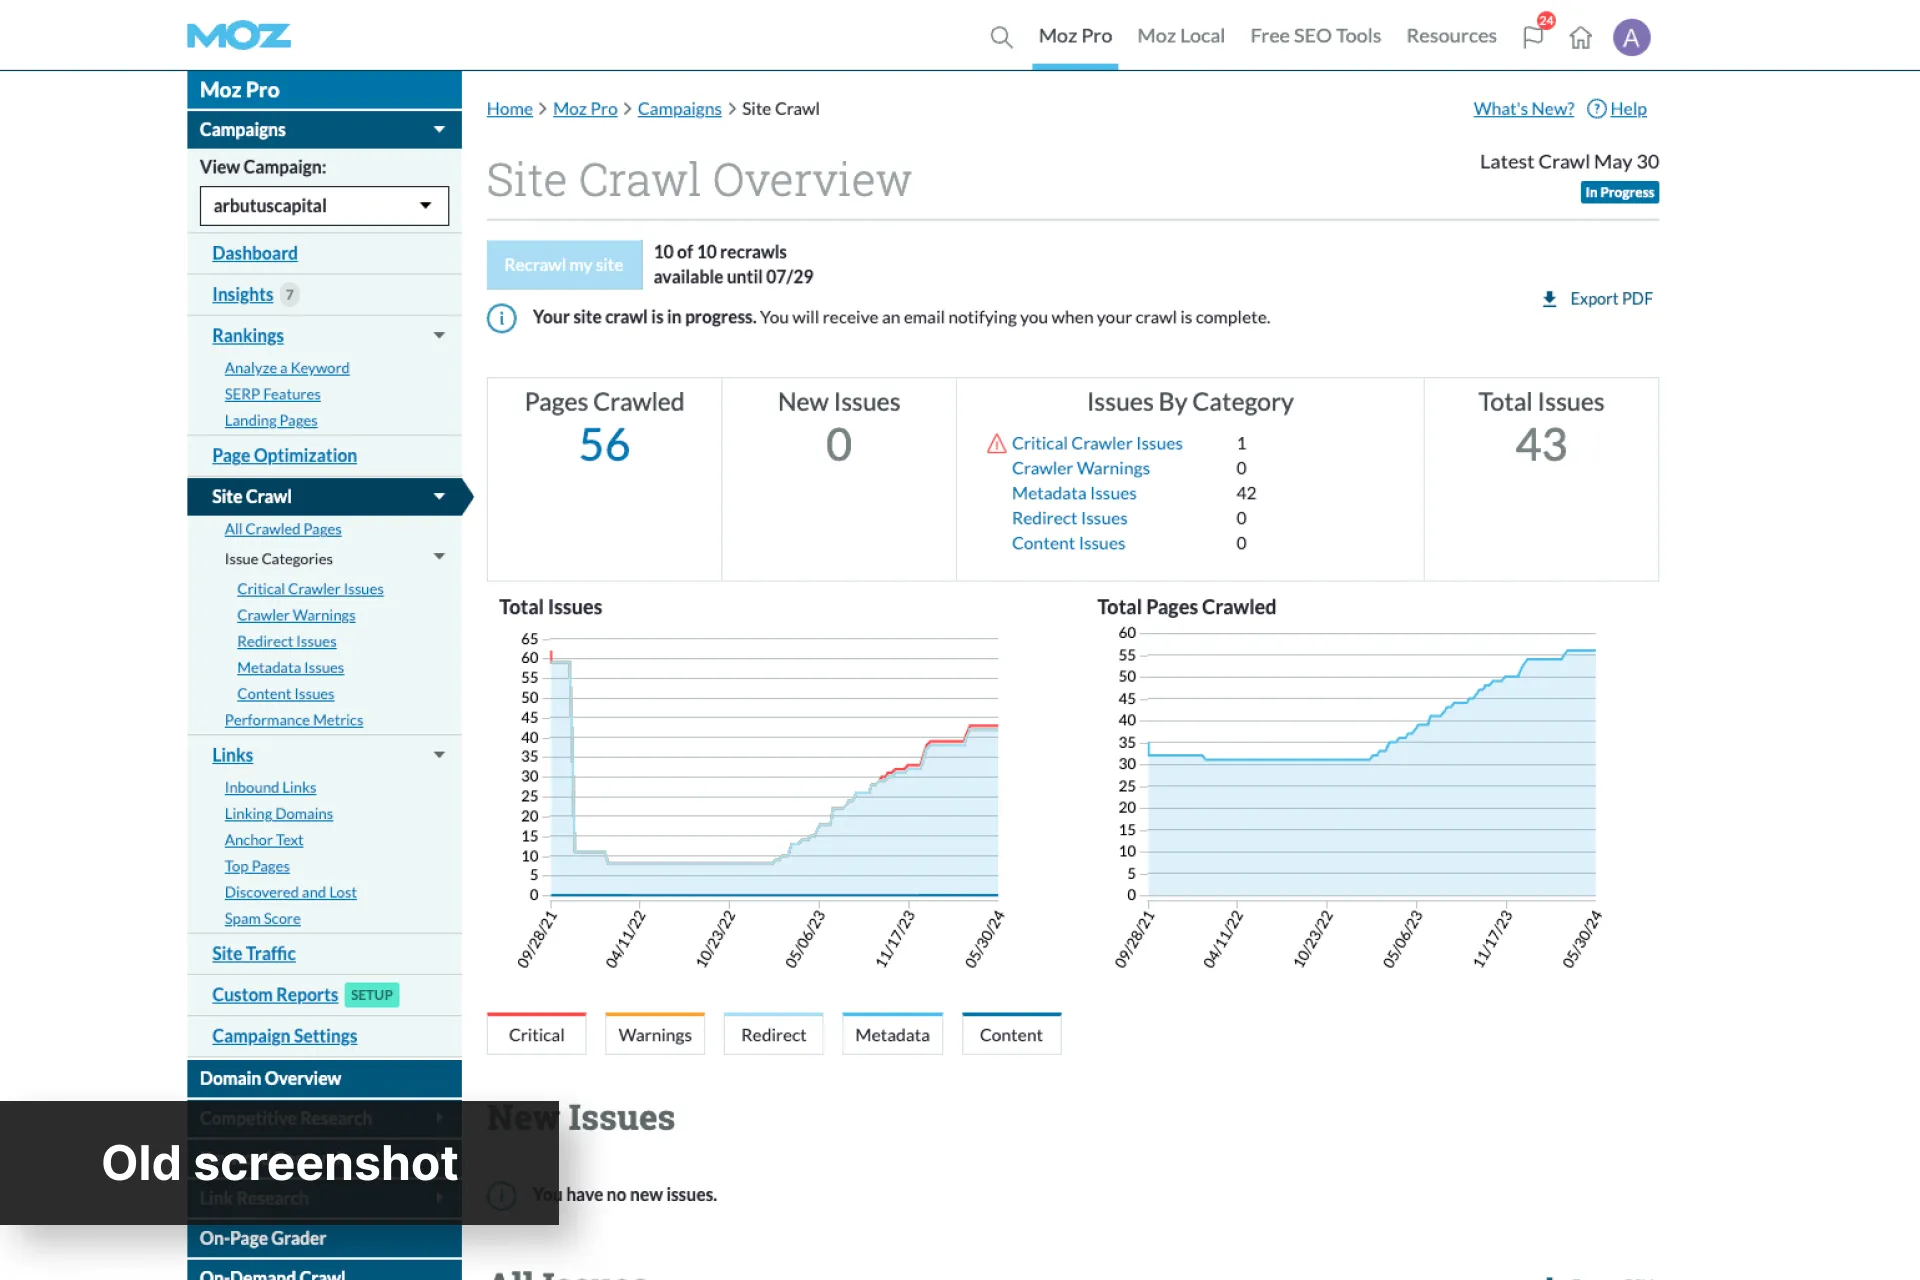Open the user avatar A menu
Image resolution: width=1920 pixels, height=1280 pixels.
tap(1631, 37)
